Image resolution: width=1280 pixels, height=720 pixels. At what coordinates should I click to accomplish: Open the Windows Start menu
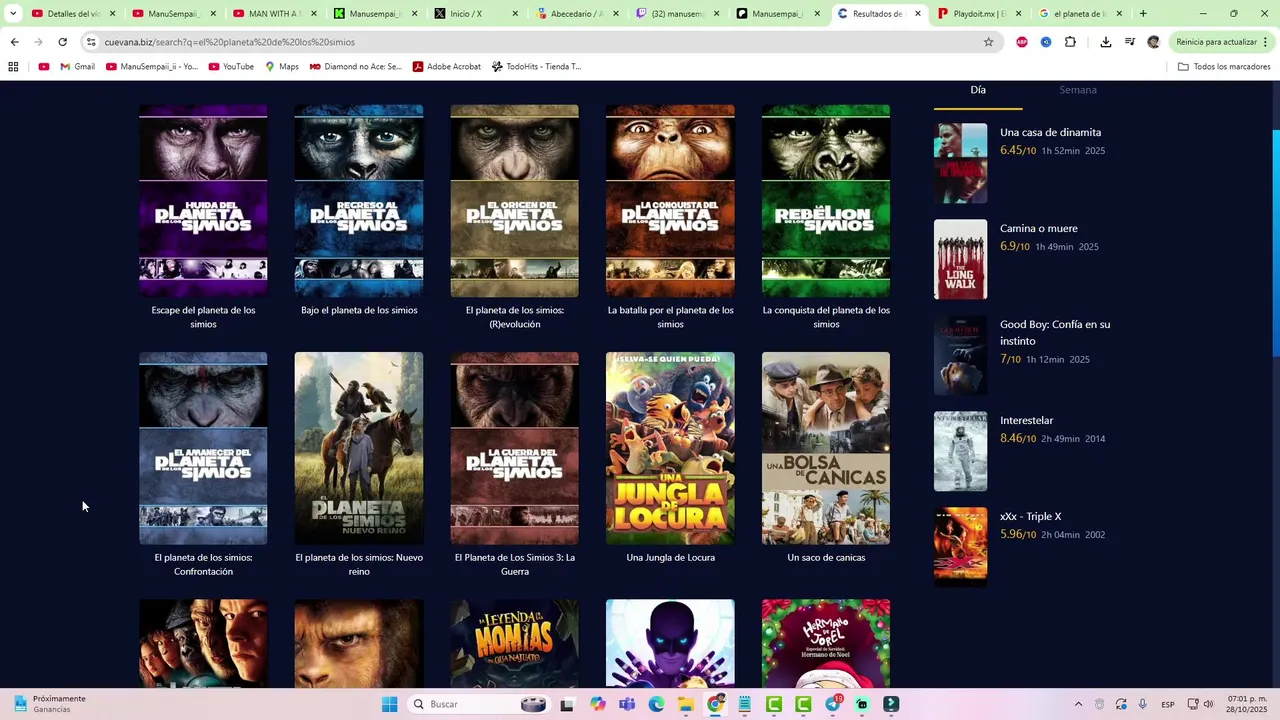(x=389, y=704)
